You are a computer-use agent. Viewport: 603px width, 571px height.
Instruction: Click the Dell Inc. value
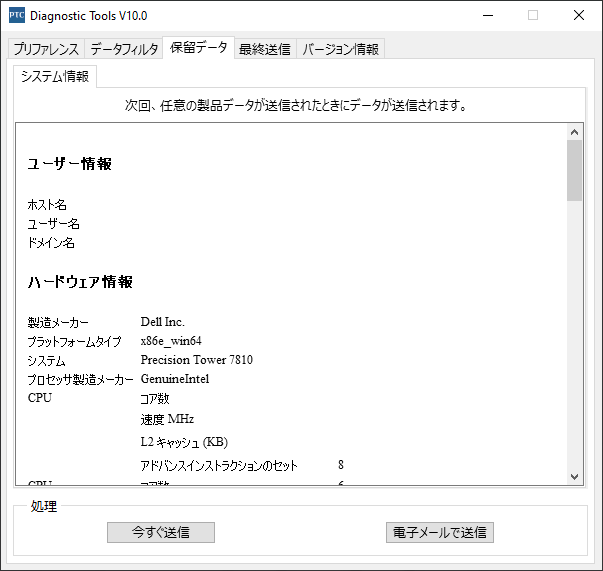tap(162, 322)
